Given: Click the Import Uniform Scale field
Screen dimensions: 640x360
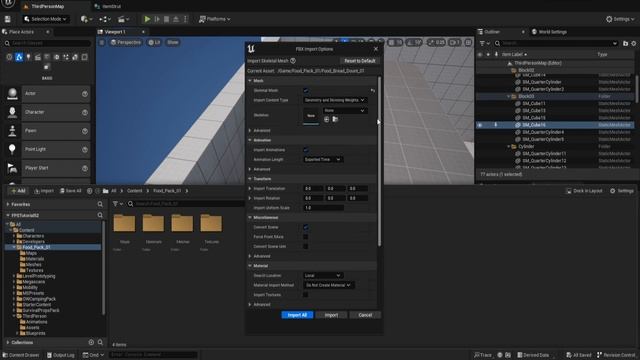Looking at the screenshot, I should (x=323, y=208).
